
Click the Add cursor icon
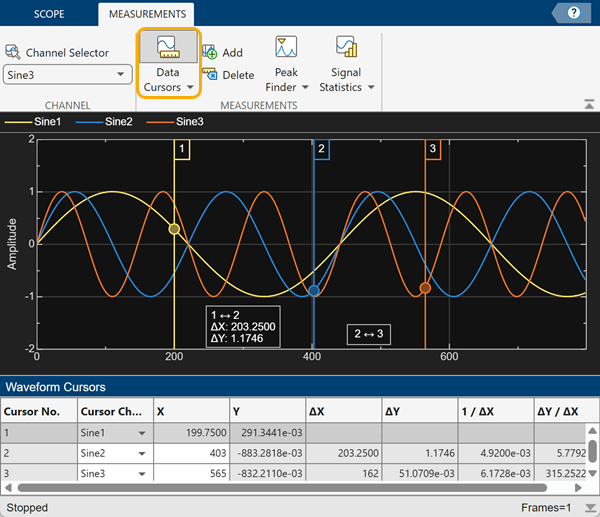[x=210, y=52]
